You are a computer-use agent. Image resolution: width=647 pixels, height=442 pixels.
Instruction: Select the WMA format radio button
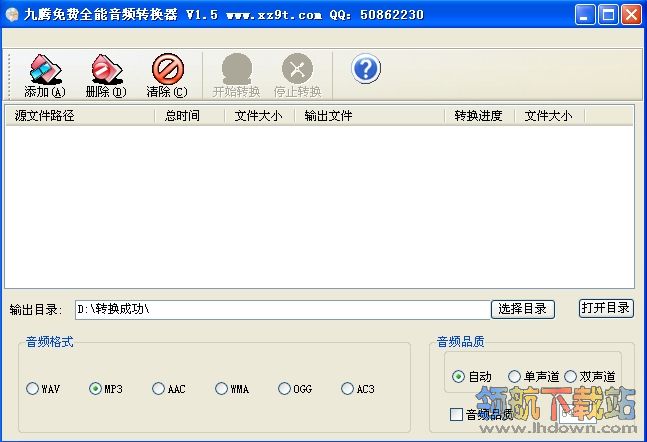click(x=222, y=388)
